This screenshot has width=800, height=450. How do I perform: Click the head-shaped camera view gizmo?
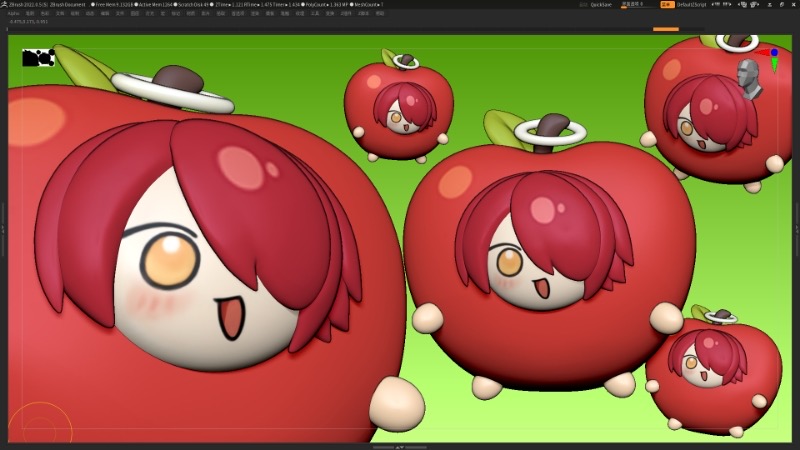coord(749,78)
